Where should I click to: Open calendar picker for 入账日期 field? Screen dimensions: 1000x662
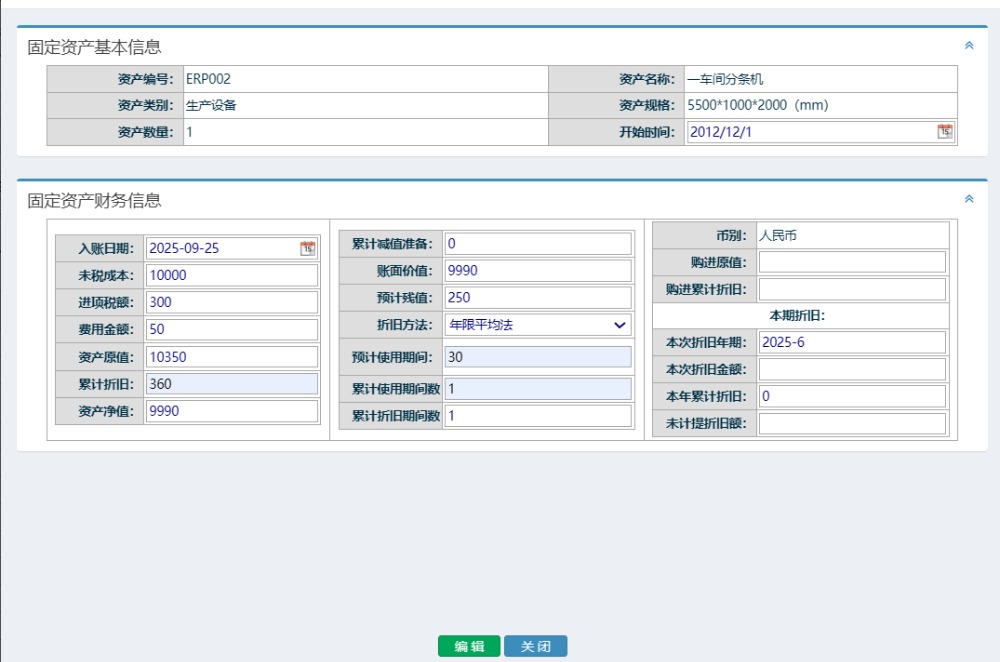(308, 249)
